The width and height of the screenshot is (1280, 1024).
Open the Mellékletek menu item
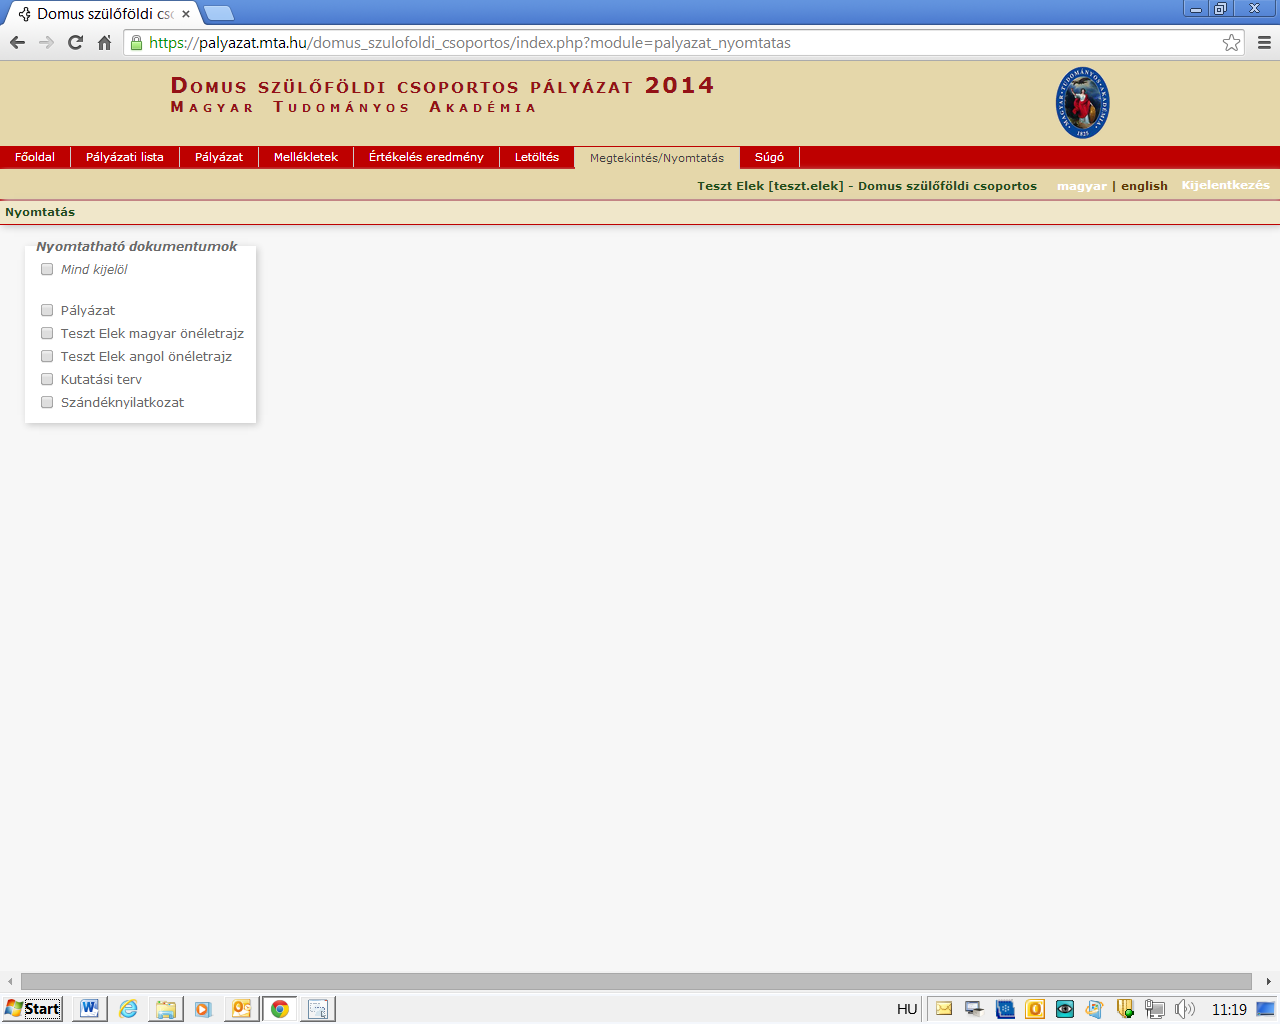tap(306, 157)
